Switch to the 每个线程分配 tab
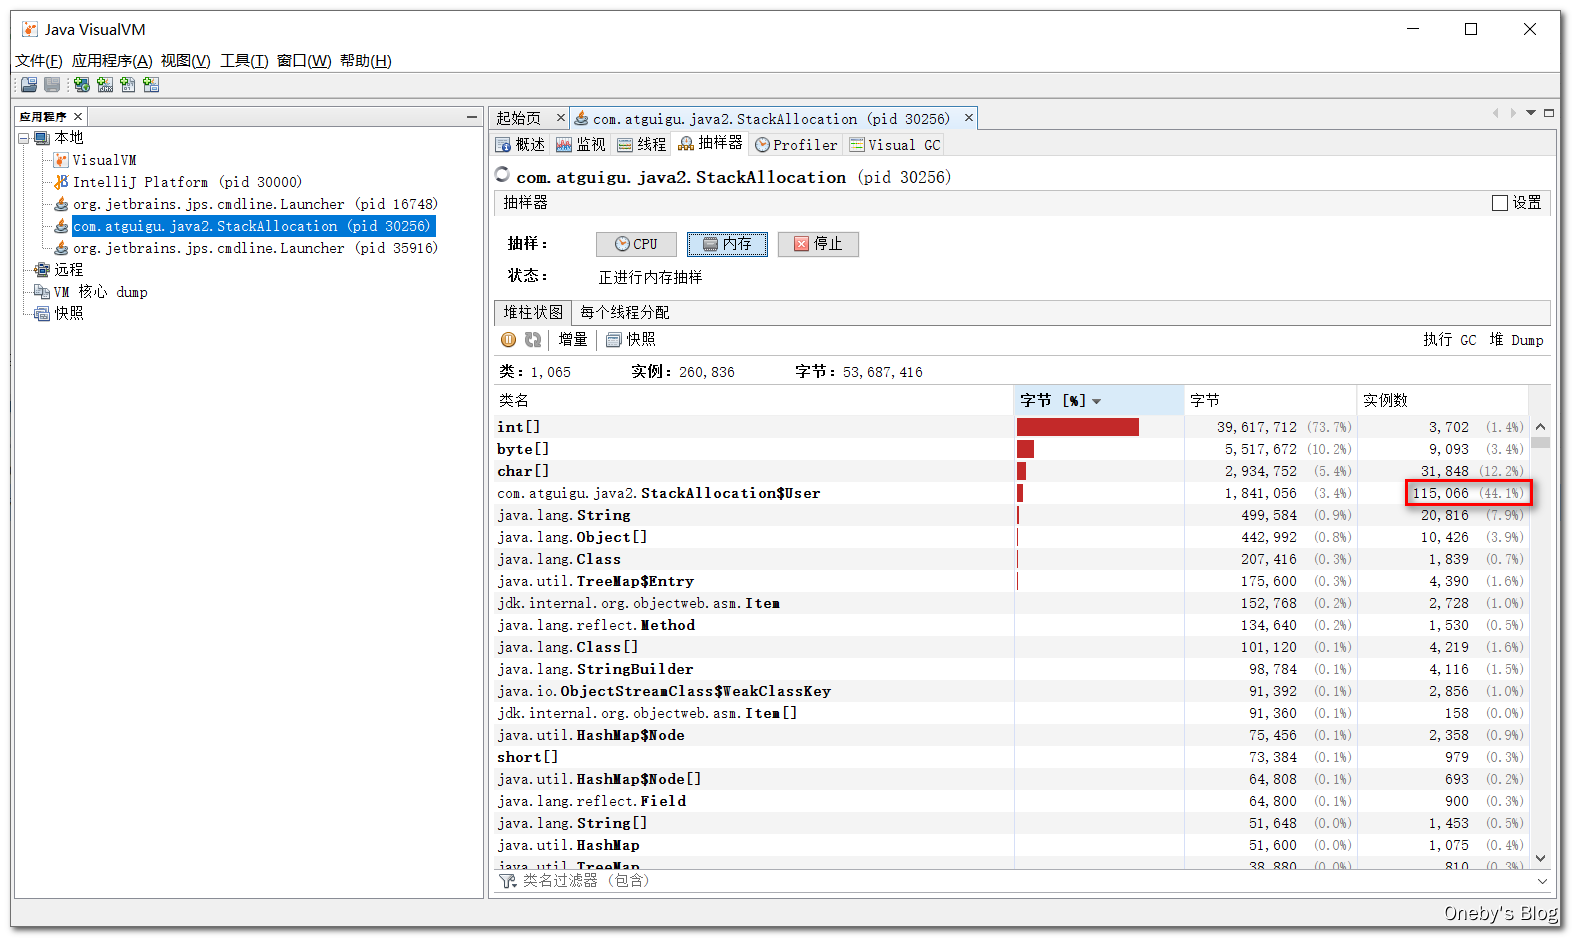1572x938 pixels. [x=625, y=313]
